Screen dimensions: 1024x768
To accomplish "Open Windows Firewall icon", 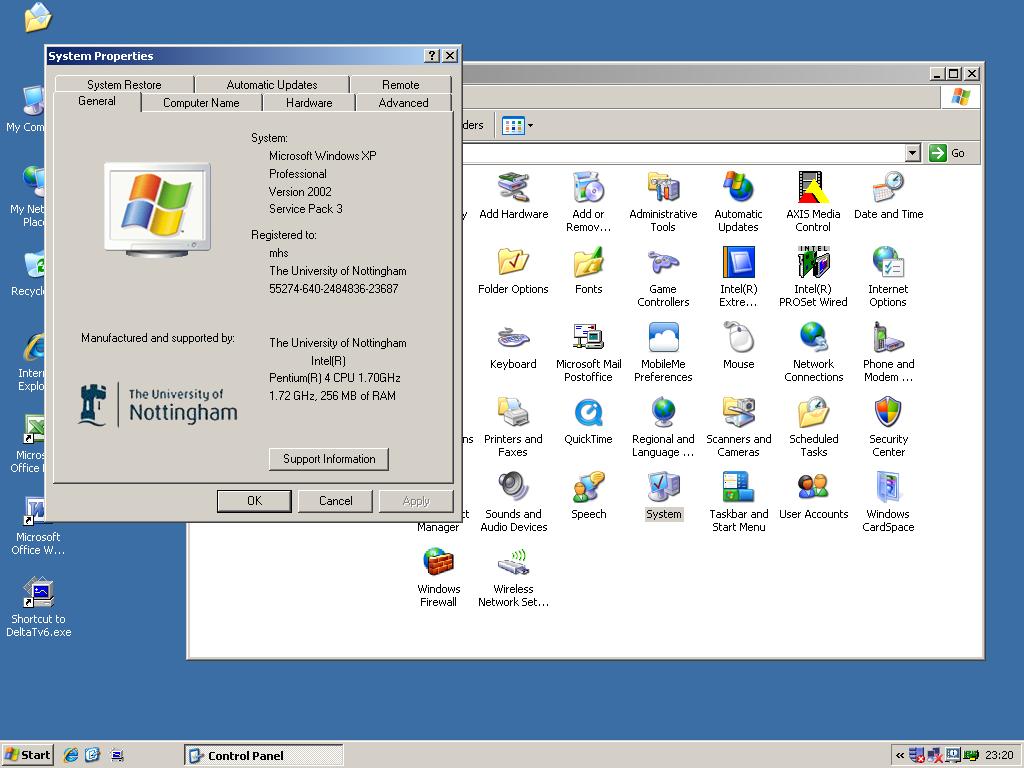I will [438, 578].
